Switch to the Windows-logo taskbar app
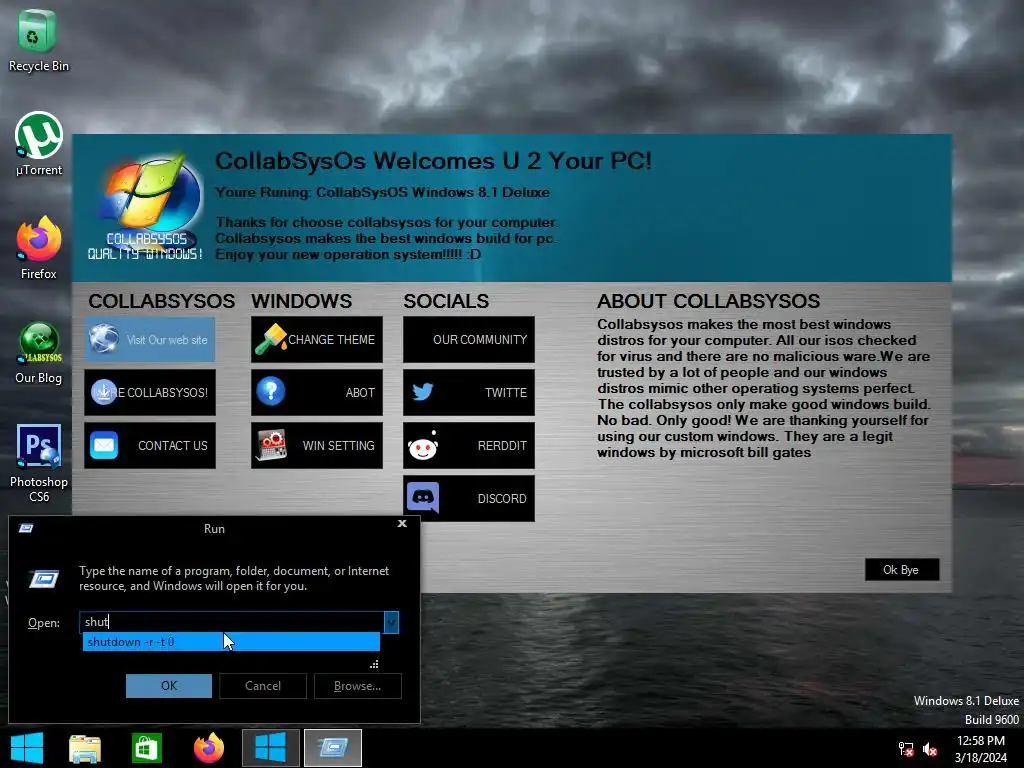1024x768 pixels. [x=270, y=748]
